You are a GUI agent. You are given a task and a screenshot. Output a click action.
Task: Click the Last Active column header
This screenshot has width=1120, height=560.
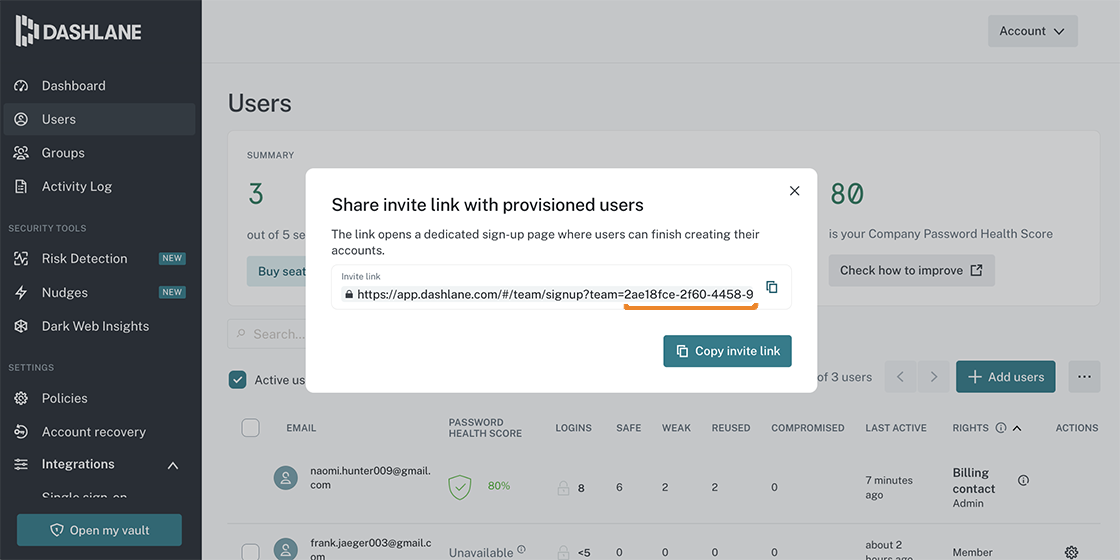(896, 428)
